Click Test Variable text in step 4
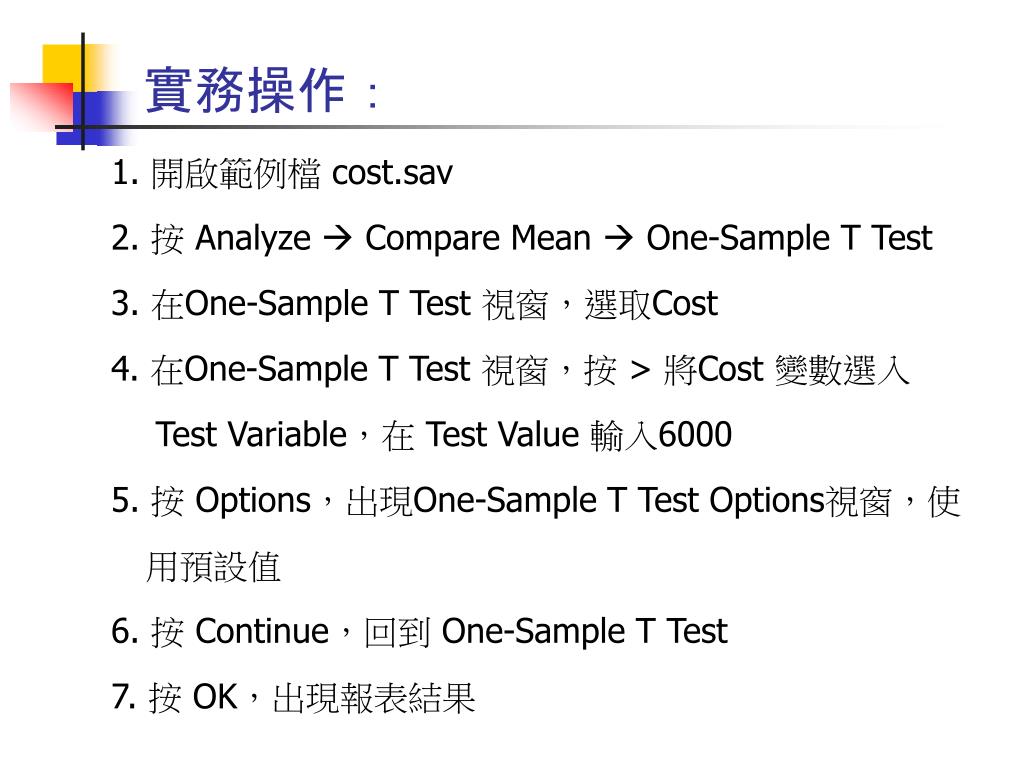The image size is (1024, 768). coord(251,434)
